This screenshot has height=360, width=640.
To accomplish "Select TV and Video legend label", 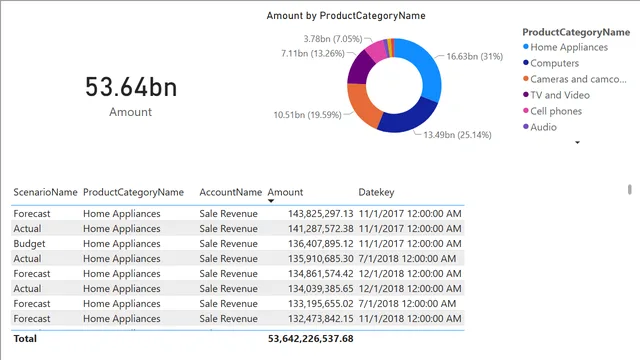I will point(560,95).
